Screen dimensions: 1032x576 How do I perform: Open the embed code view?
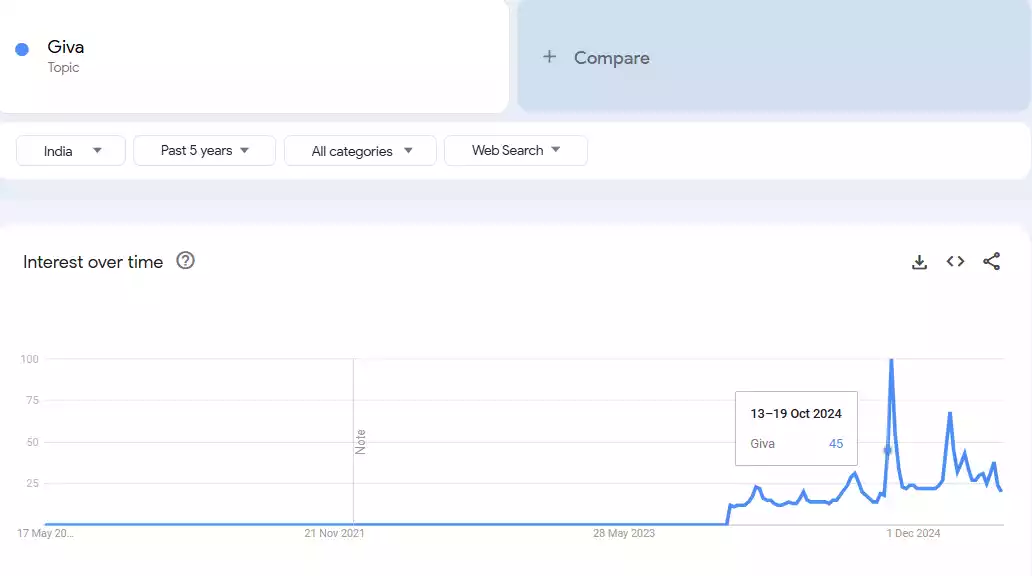[x=955, y=261]
